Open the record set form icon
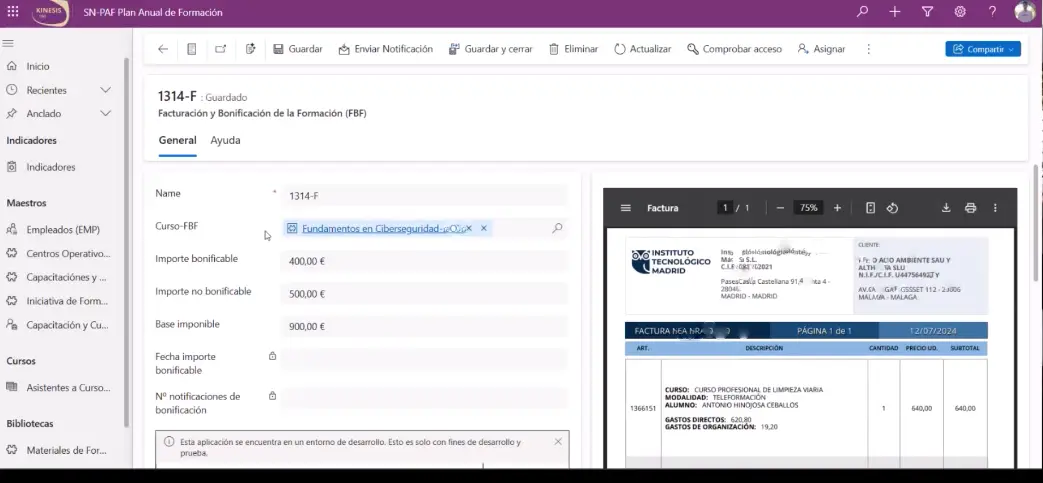Viewport: 1043px width, 483px height. pos(192,49)
